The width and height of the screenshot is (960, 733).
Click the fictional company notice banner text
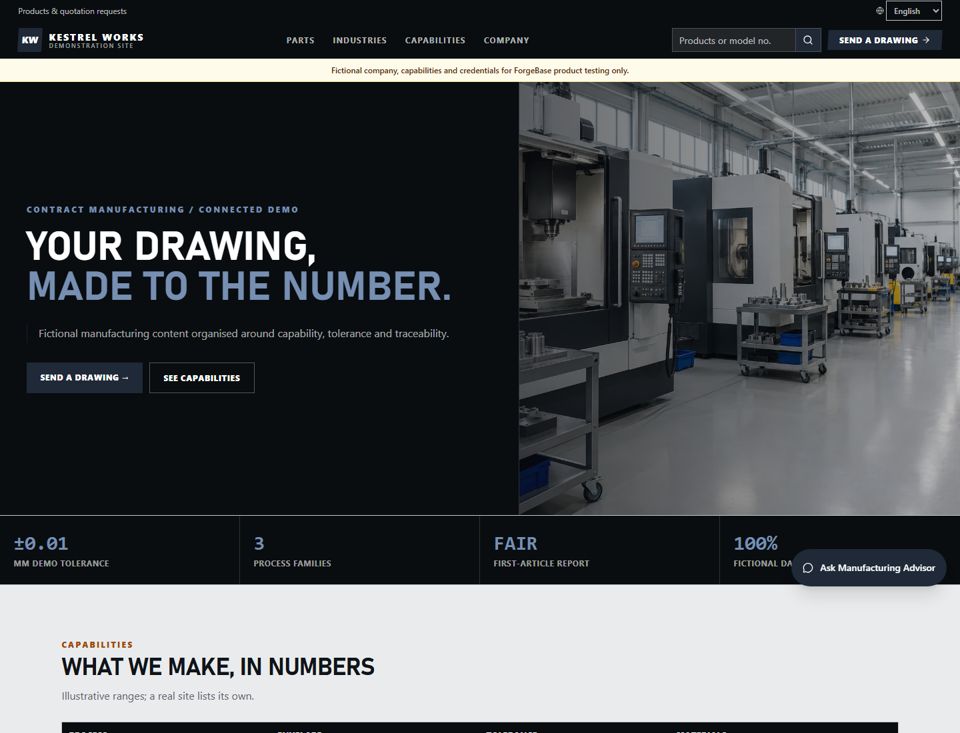[x=480, y=70]
